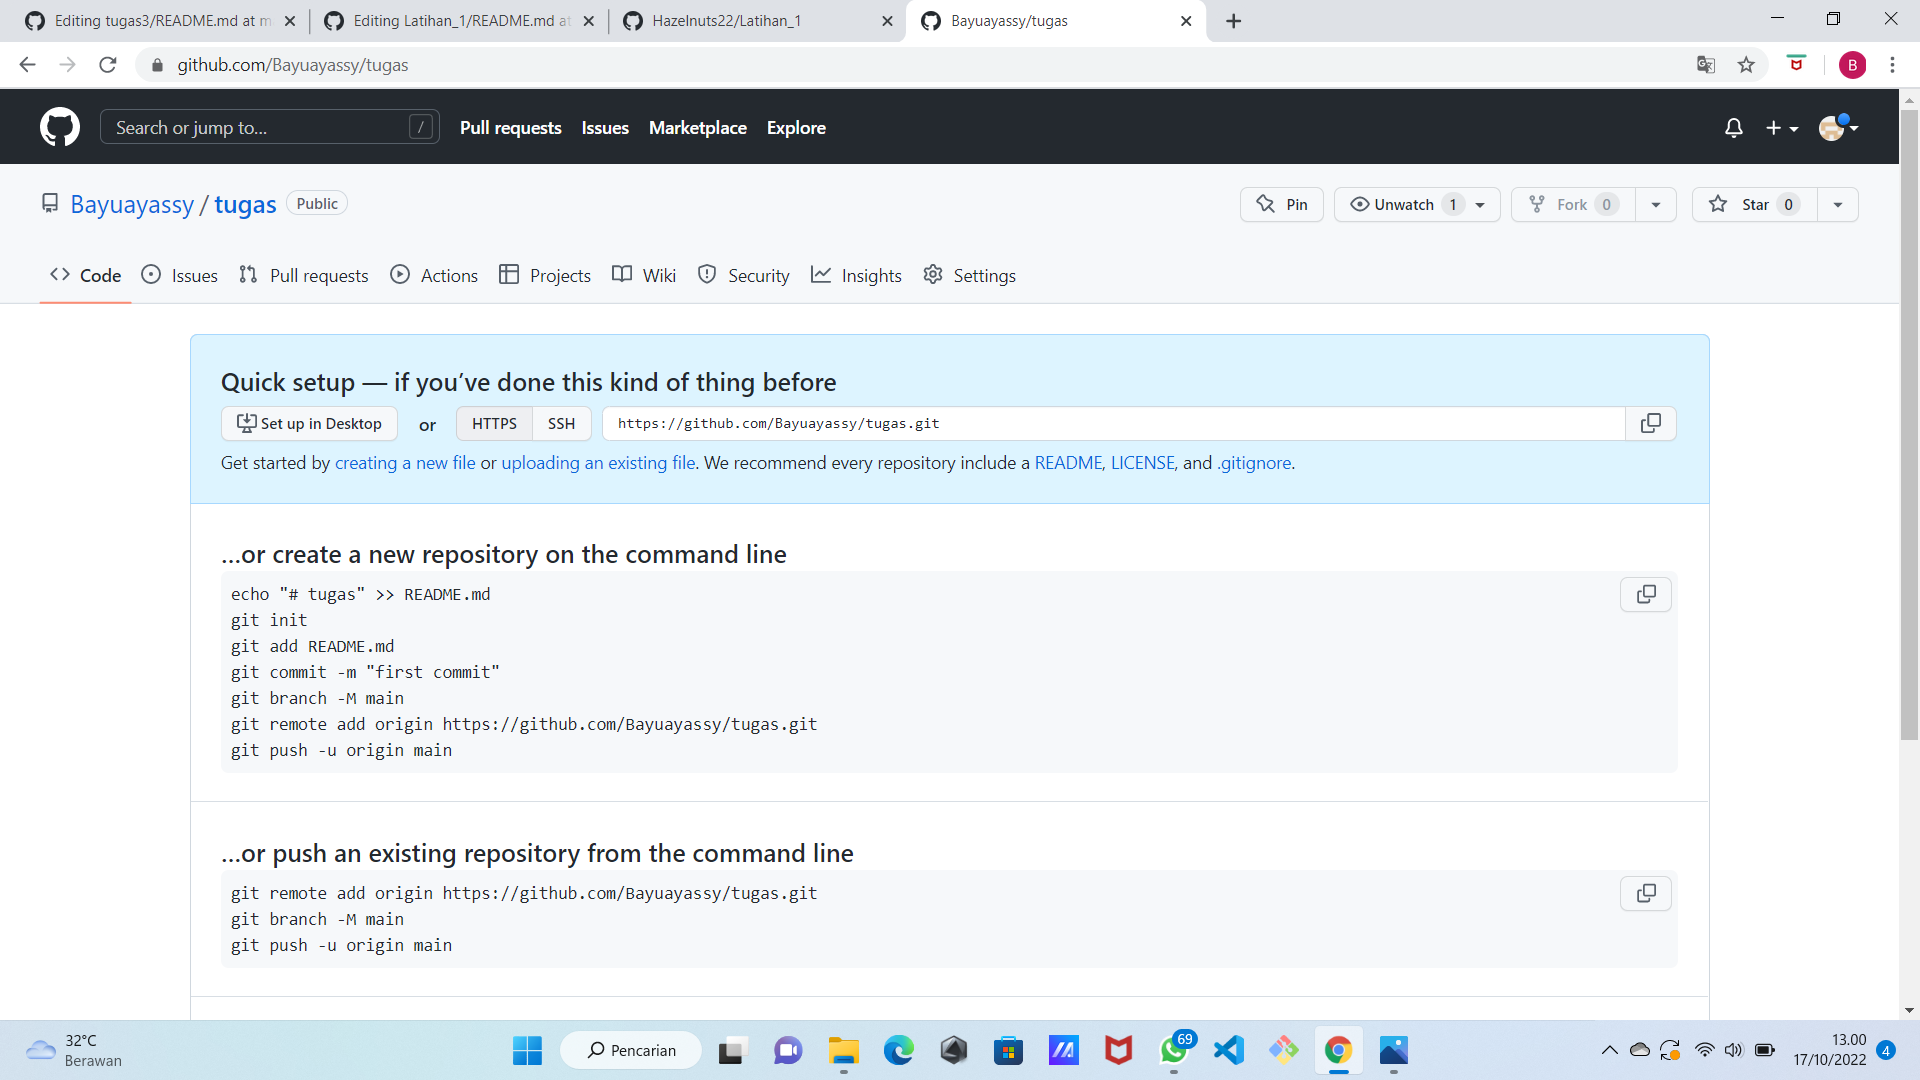The width and height of the screenshot is (1920, 1080).
Task: Select the SSH protocol option
Action: (561, 423)
